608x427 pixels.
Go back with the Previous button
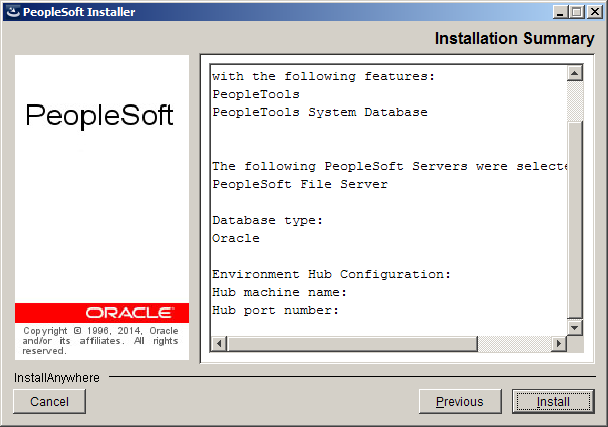click(x=460, y=401)
